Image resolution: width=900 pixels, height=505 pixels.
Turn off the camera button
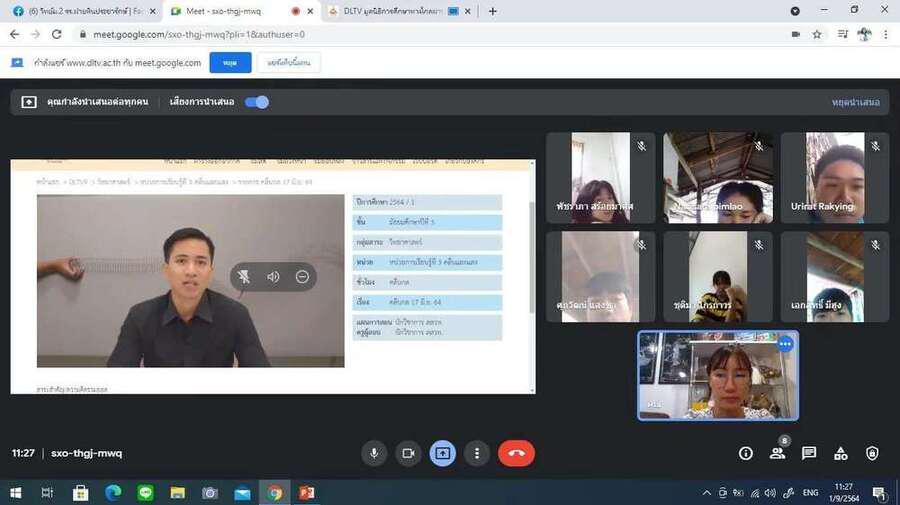408,453
